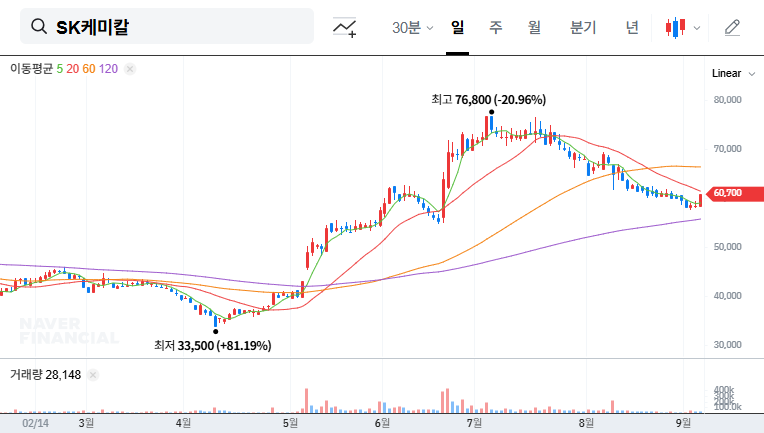Click the 60-day moving average label
Image resolution: width=764 pixels, height=433 pixels.
(x=89, y=69)
